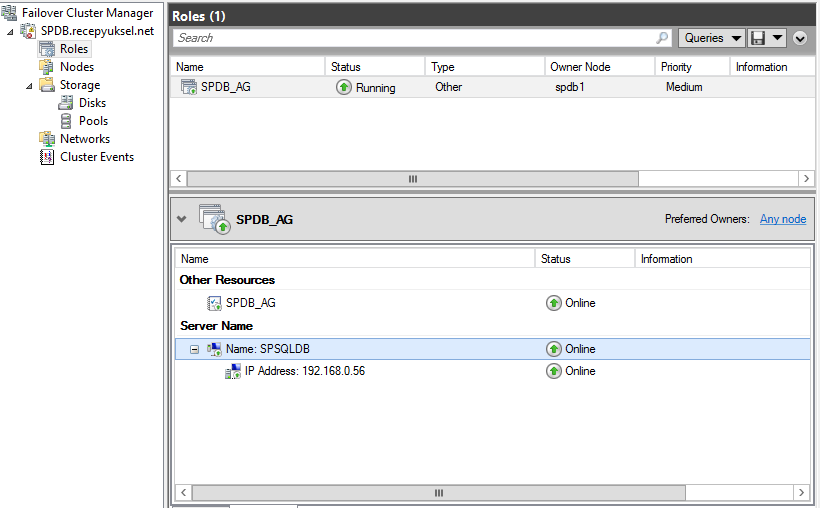
Task: Click the owner node cell spdb1
Action: pos(570,87)
